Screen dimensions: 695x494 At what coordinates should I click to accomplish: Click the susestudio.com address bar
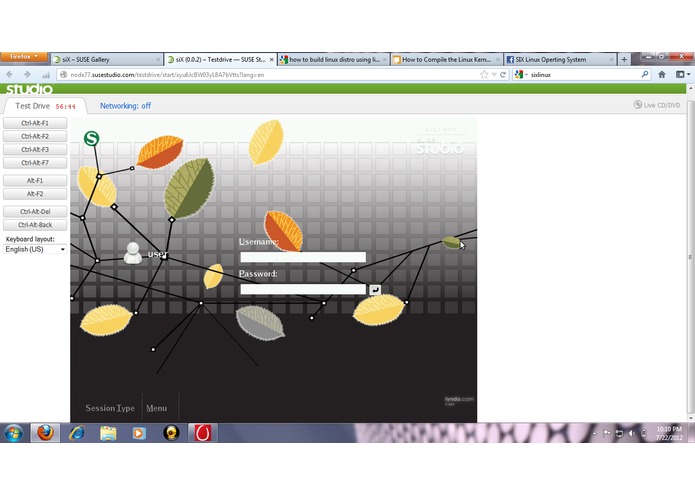[x=270, y=75]
